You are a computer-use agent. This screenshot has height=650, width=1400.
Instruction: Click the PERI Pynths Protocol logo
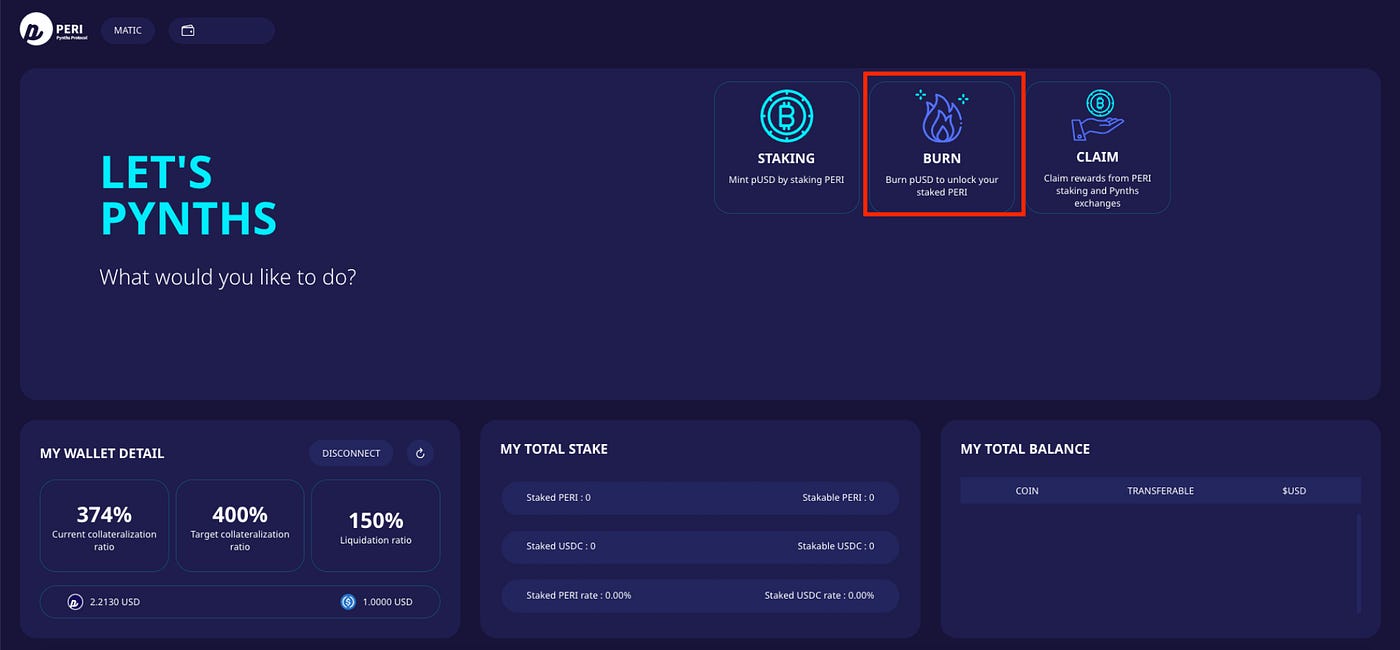pyautogui.click(x=55, y=30)
